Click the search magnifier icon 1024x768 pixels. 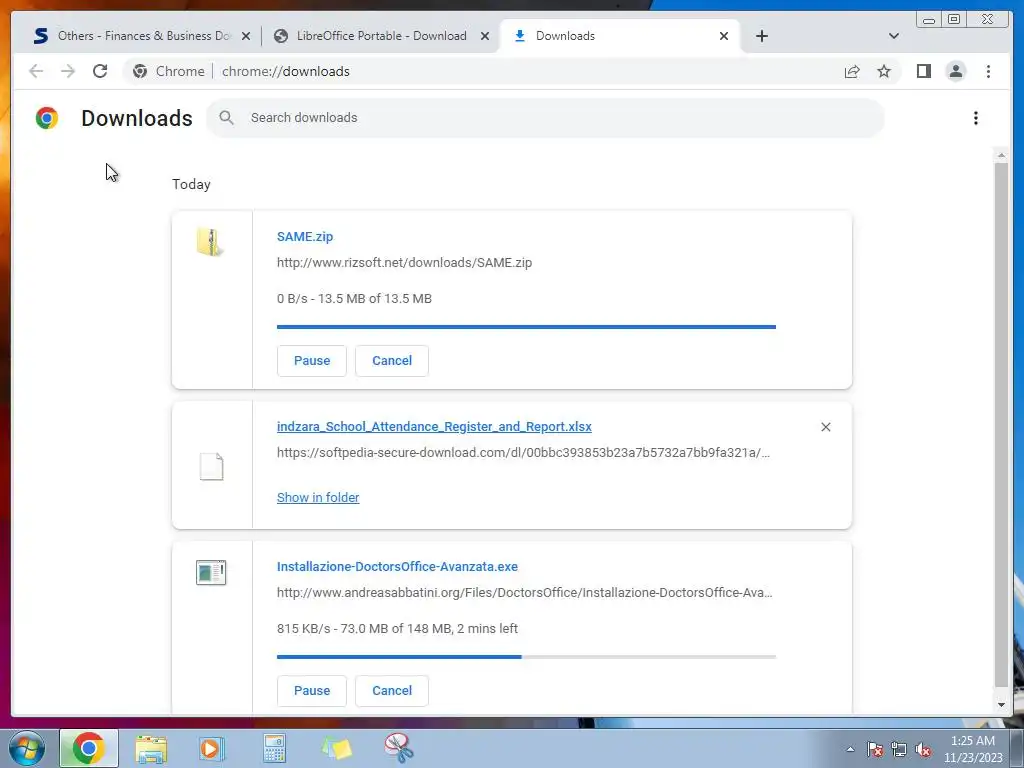tap(226, 118)
